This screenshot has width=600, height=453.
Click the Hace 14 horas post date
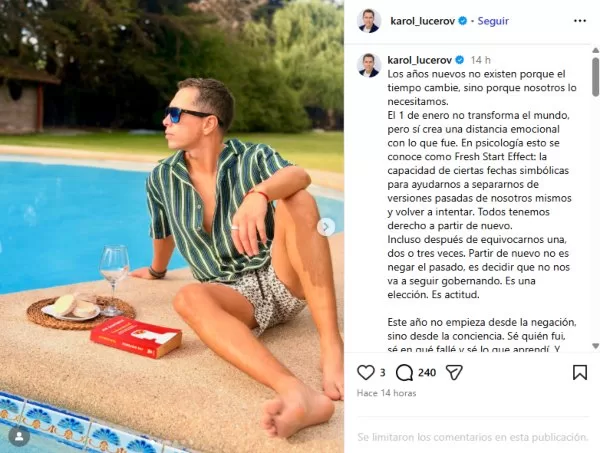point(386,393)
